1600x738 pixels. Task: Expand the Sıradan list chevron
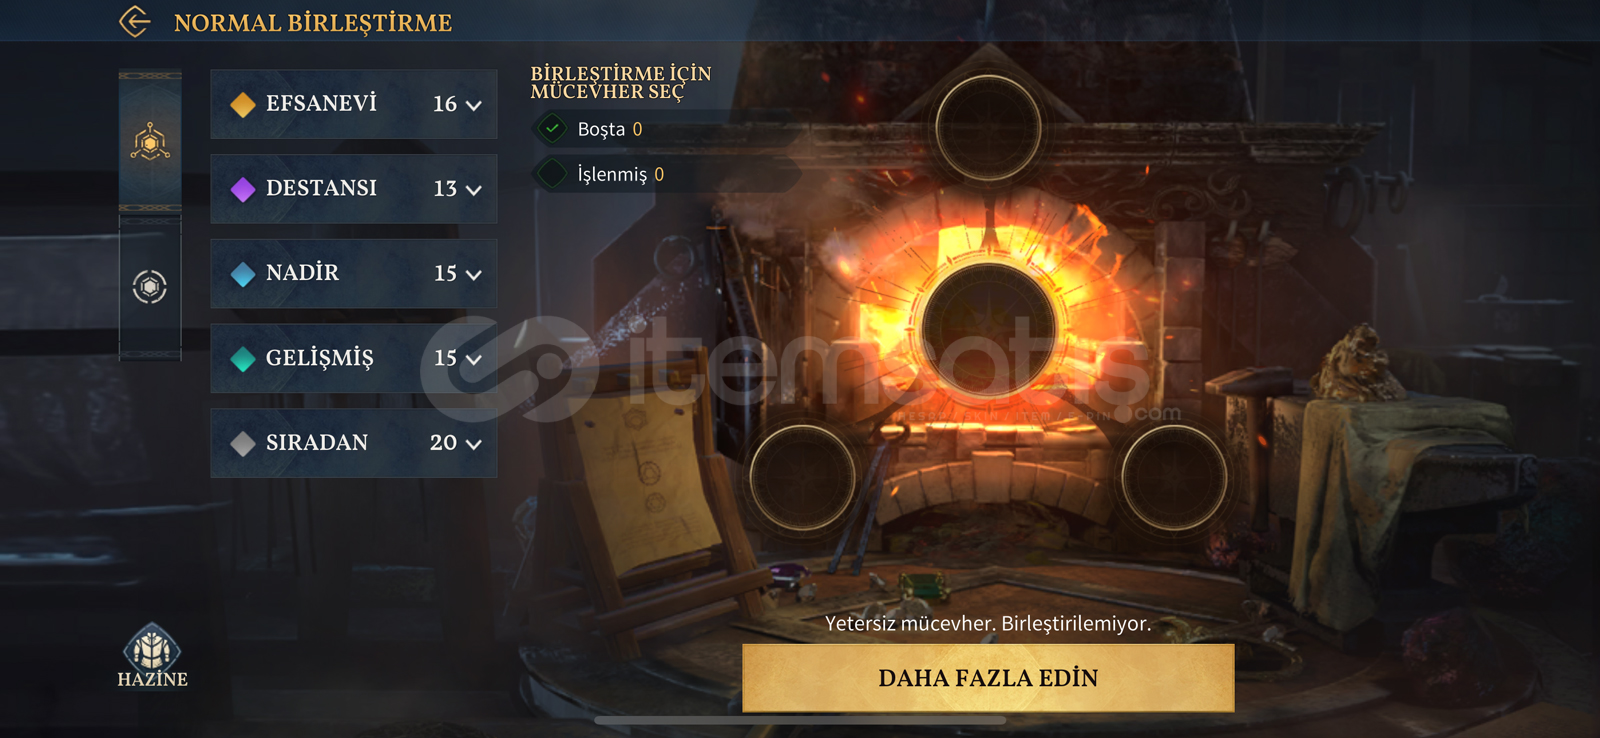[x=474, y=444]
